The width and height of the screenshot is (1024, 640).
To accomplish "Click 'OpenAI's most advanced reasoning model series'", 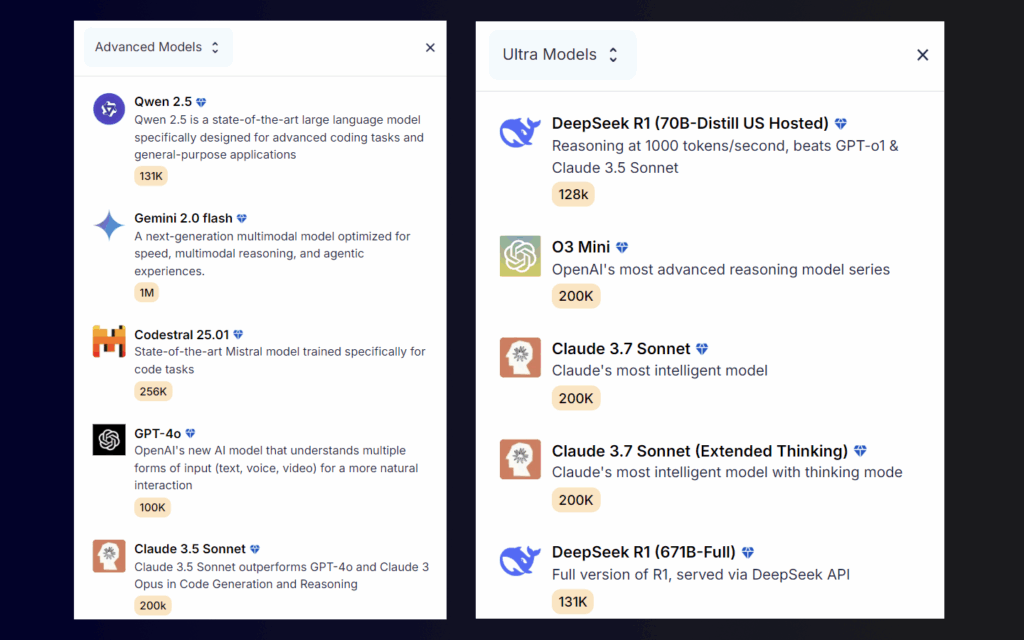I will click(x=720, y=270).
